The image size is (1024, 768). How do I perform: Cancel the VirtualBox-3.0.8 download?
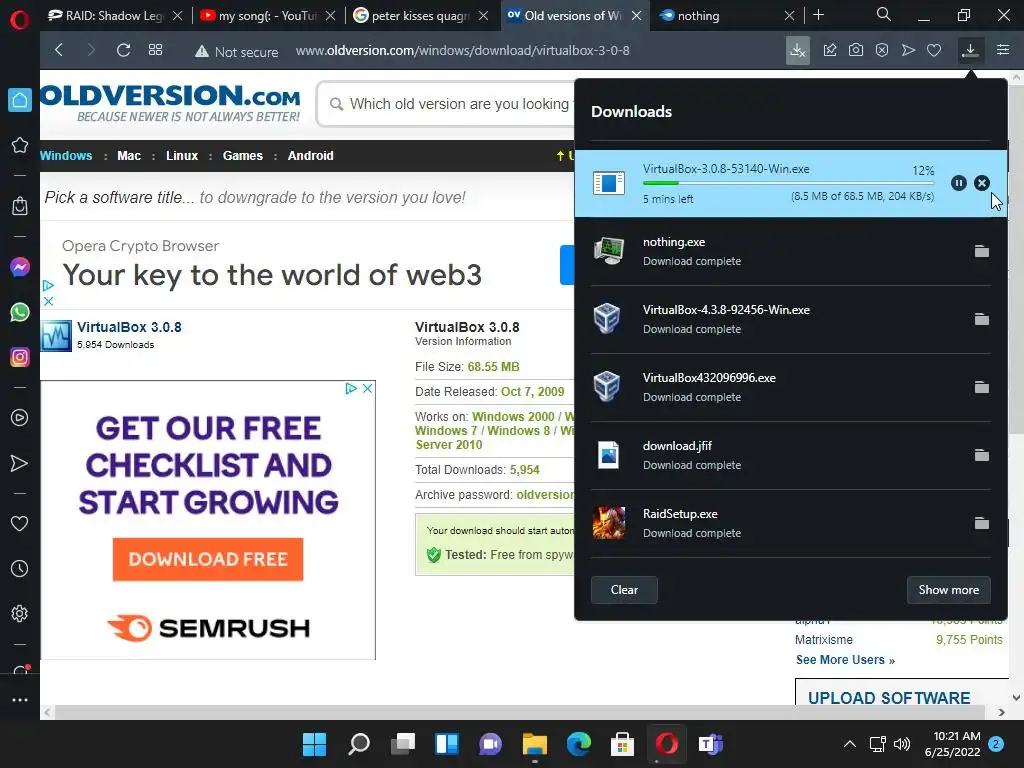point(982,183)
